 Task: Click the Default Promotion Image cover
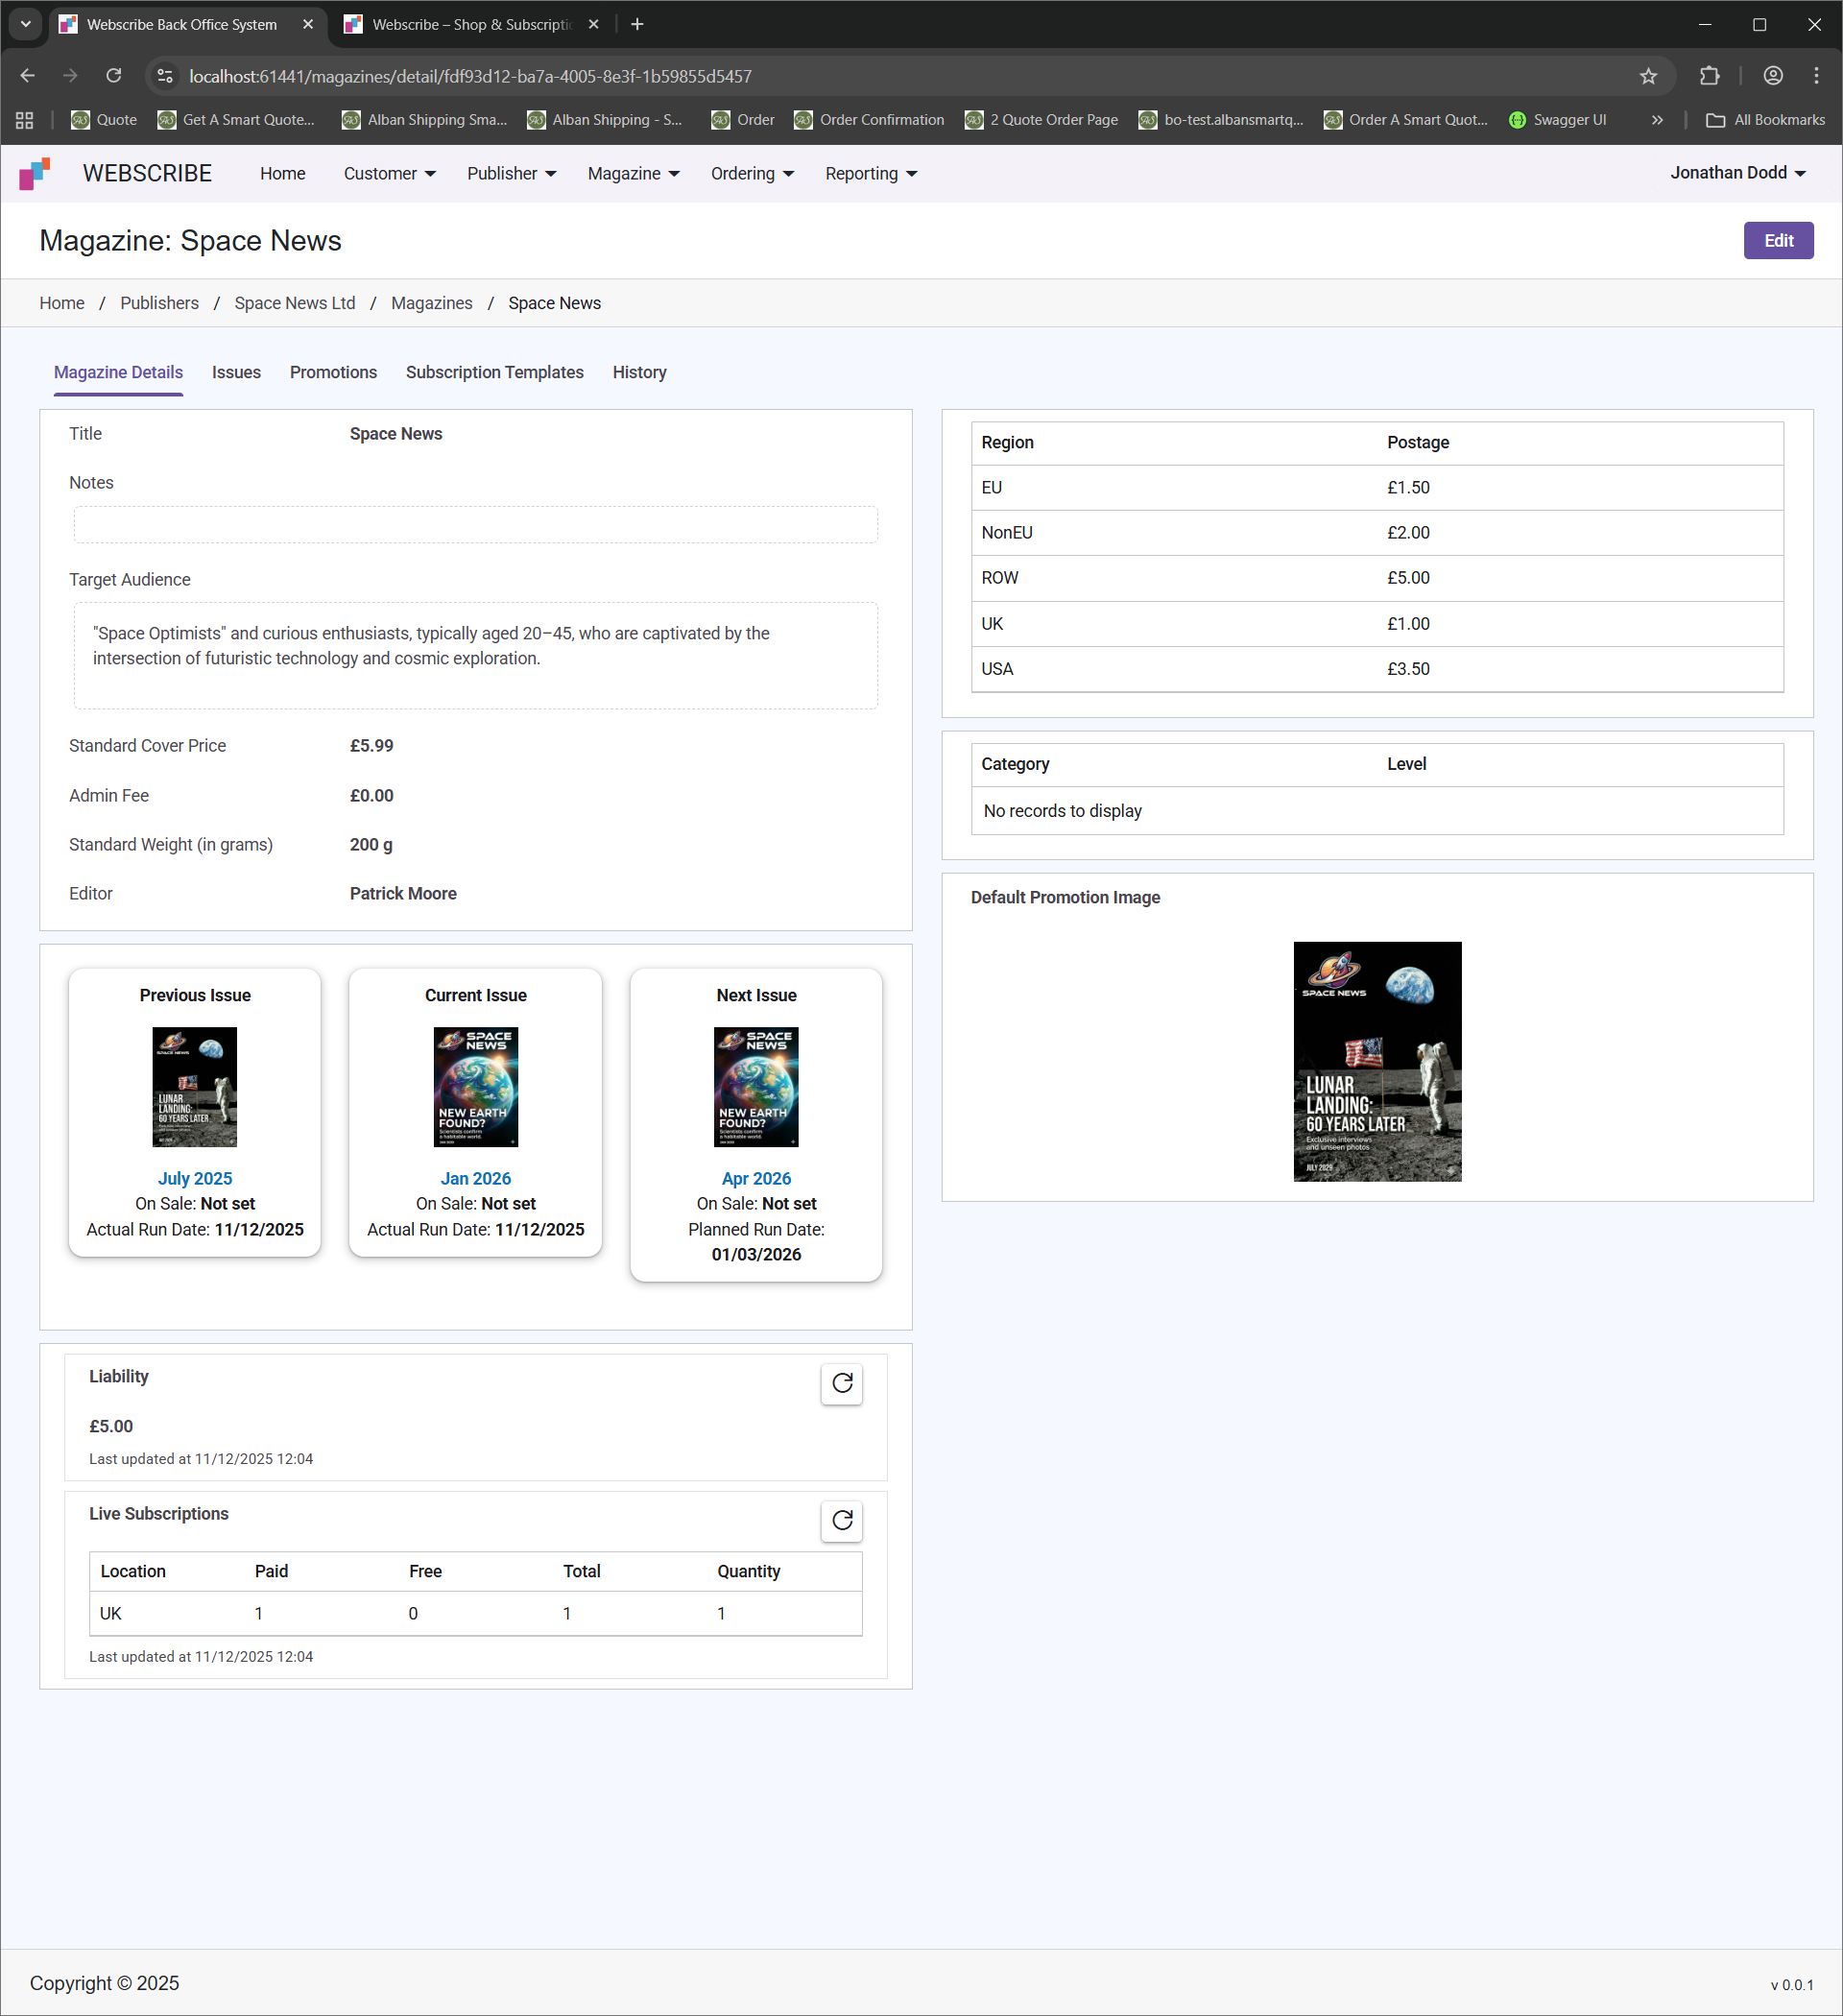pyautogui.click(x=1376, y=1061)
